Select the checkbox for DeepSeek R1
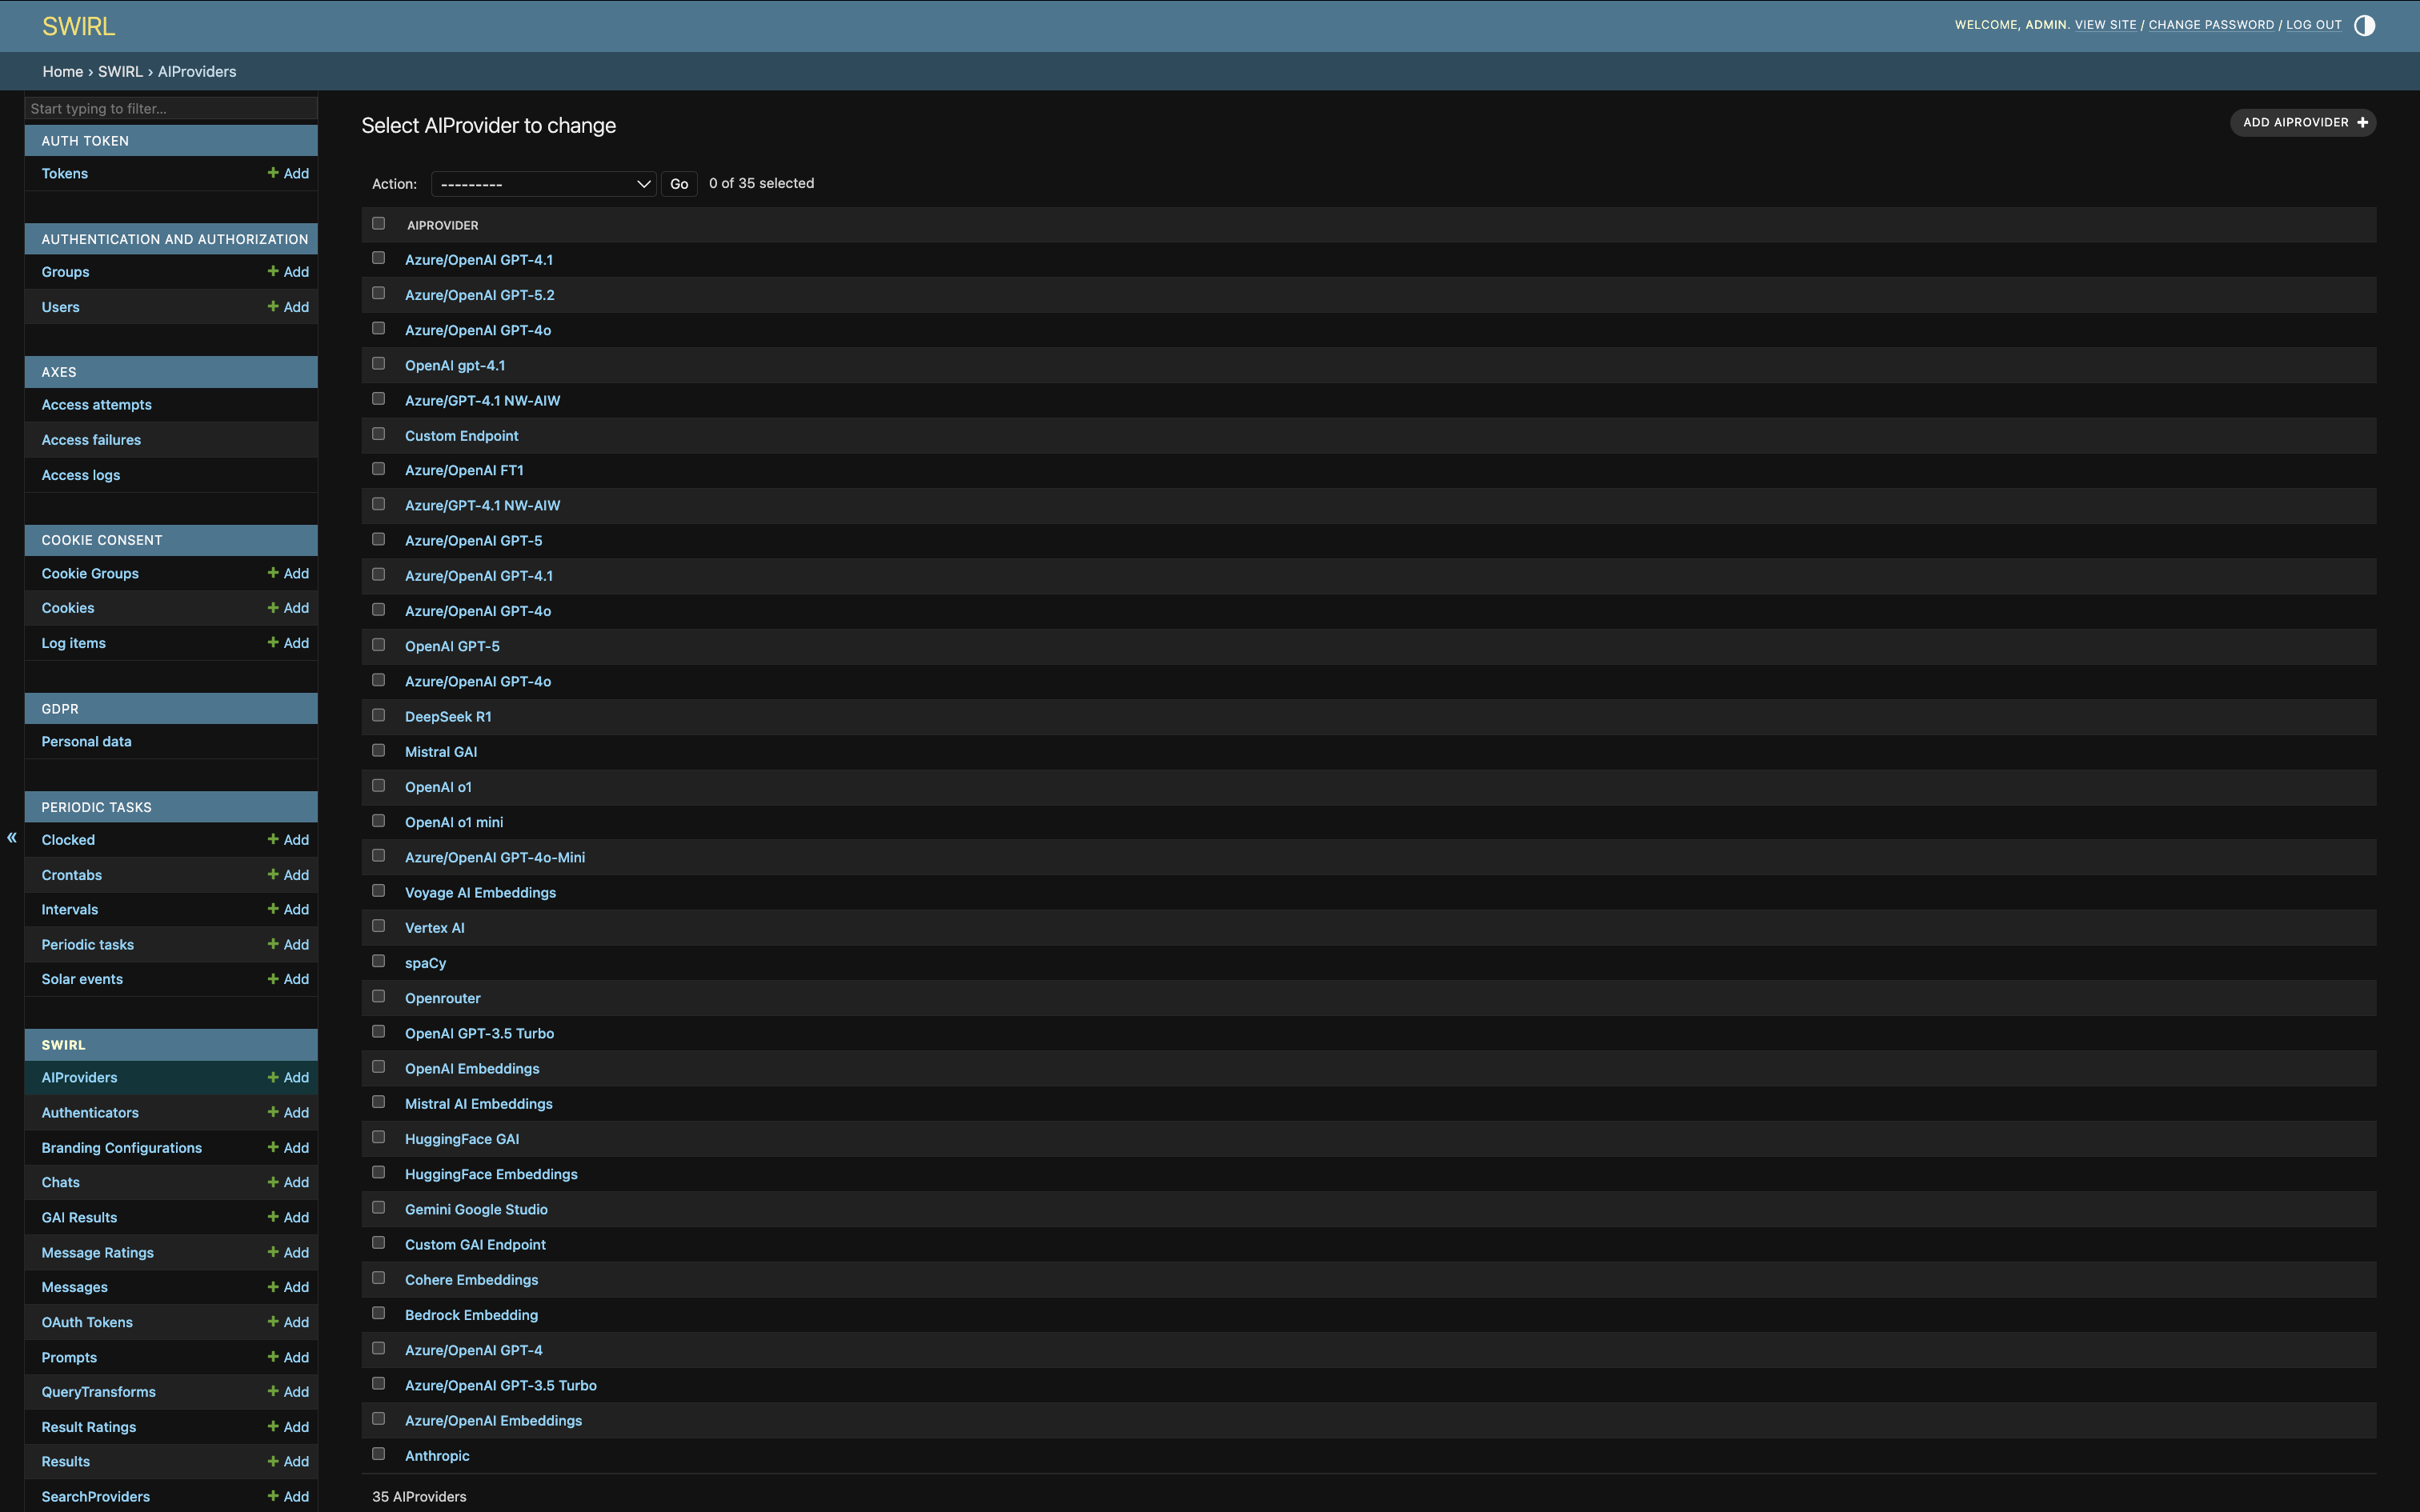 (378, 714)
